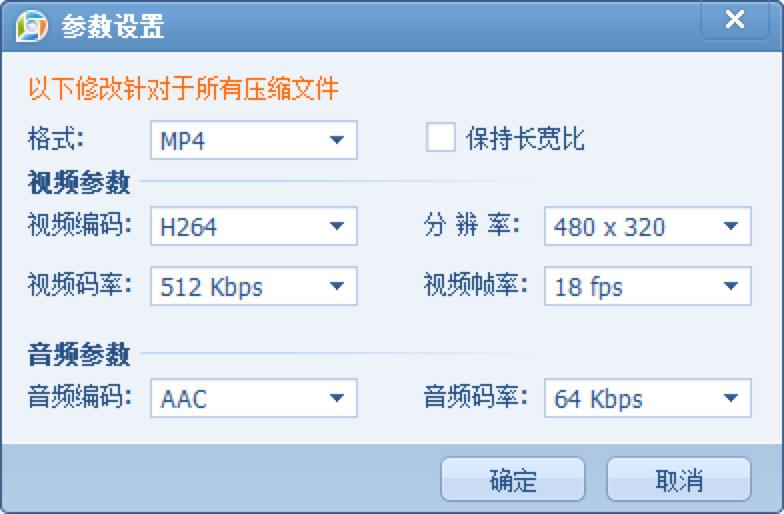Click the app logo icon in title bar
This screenshot has width=784, height=514.
click(31, 26)
